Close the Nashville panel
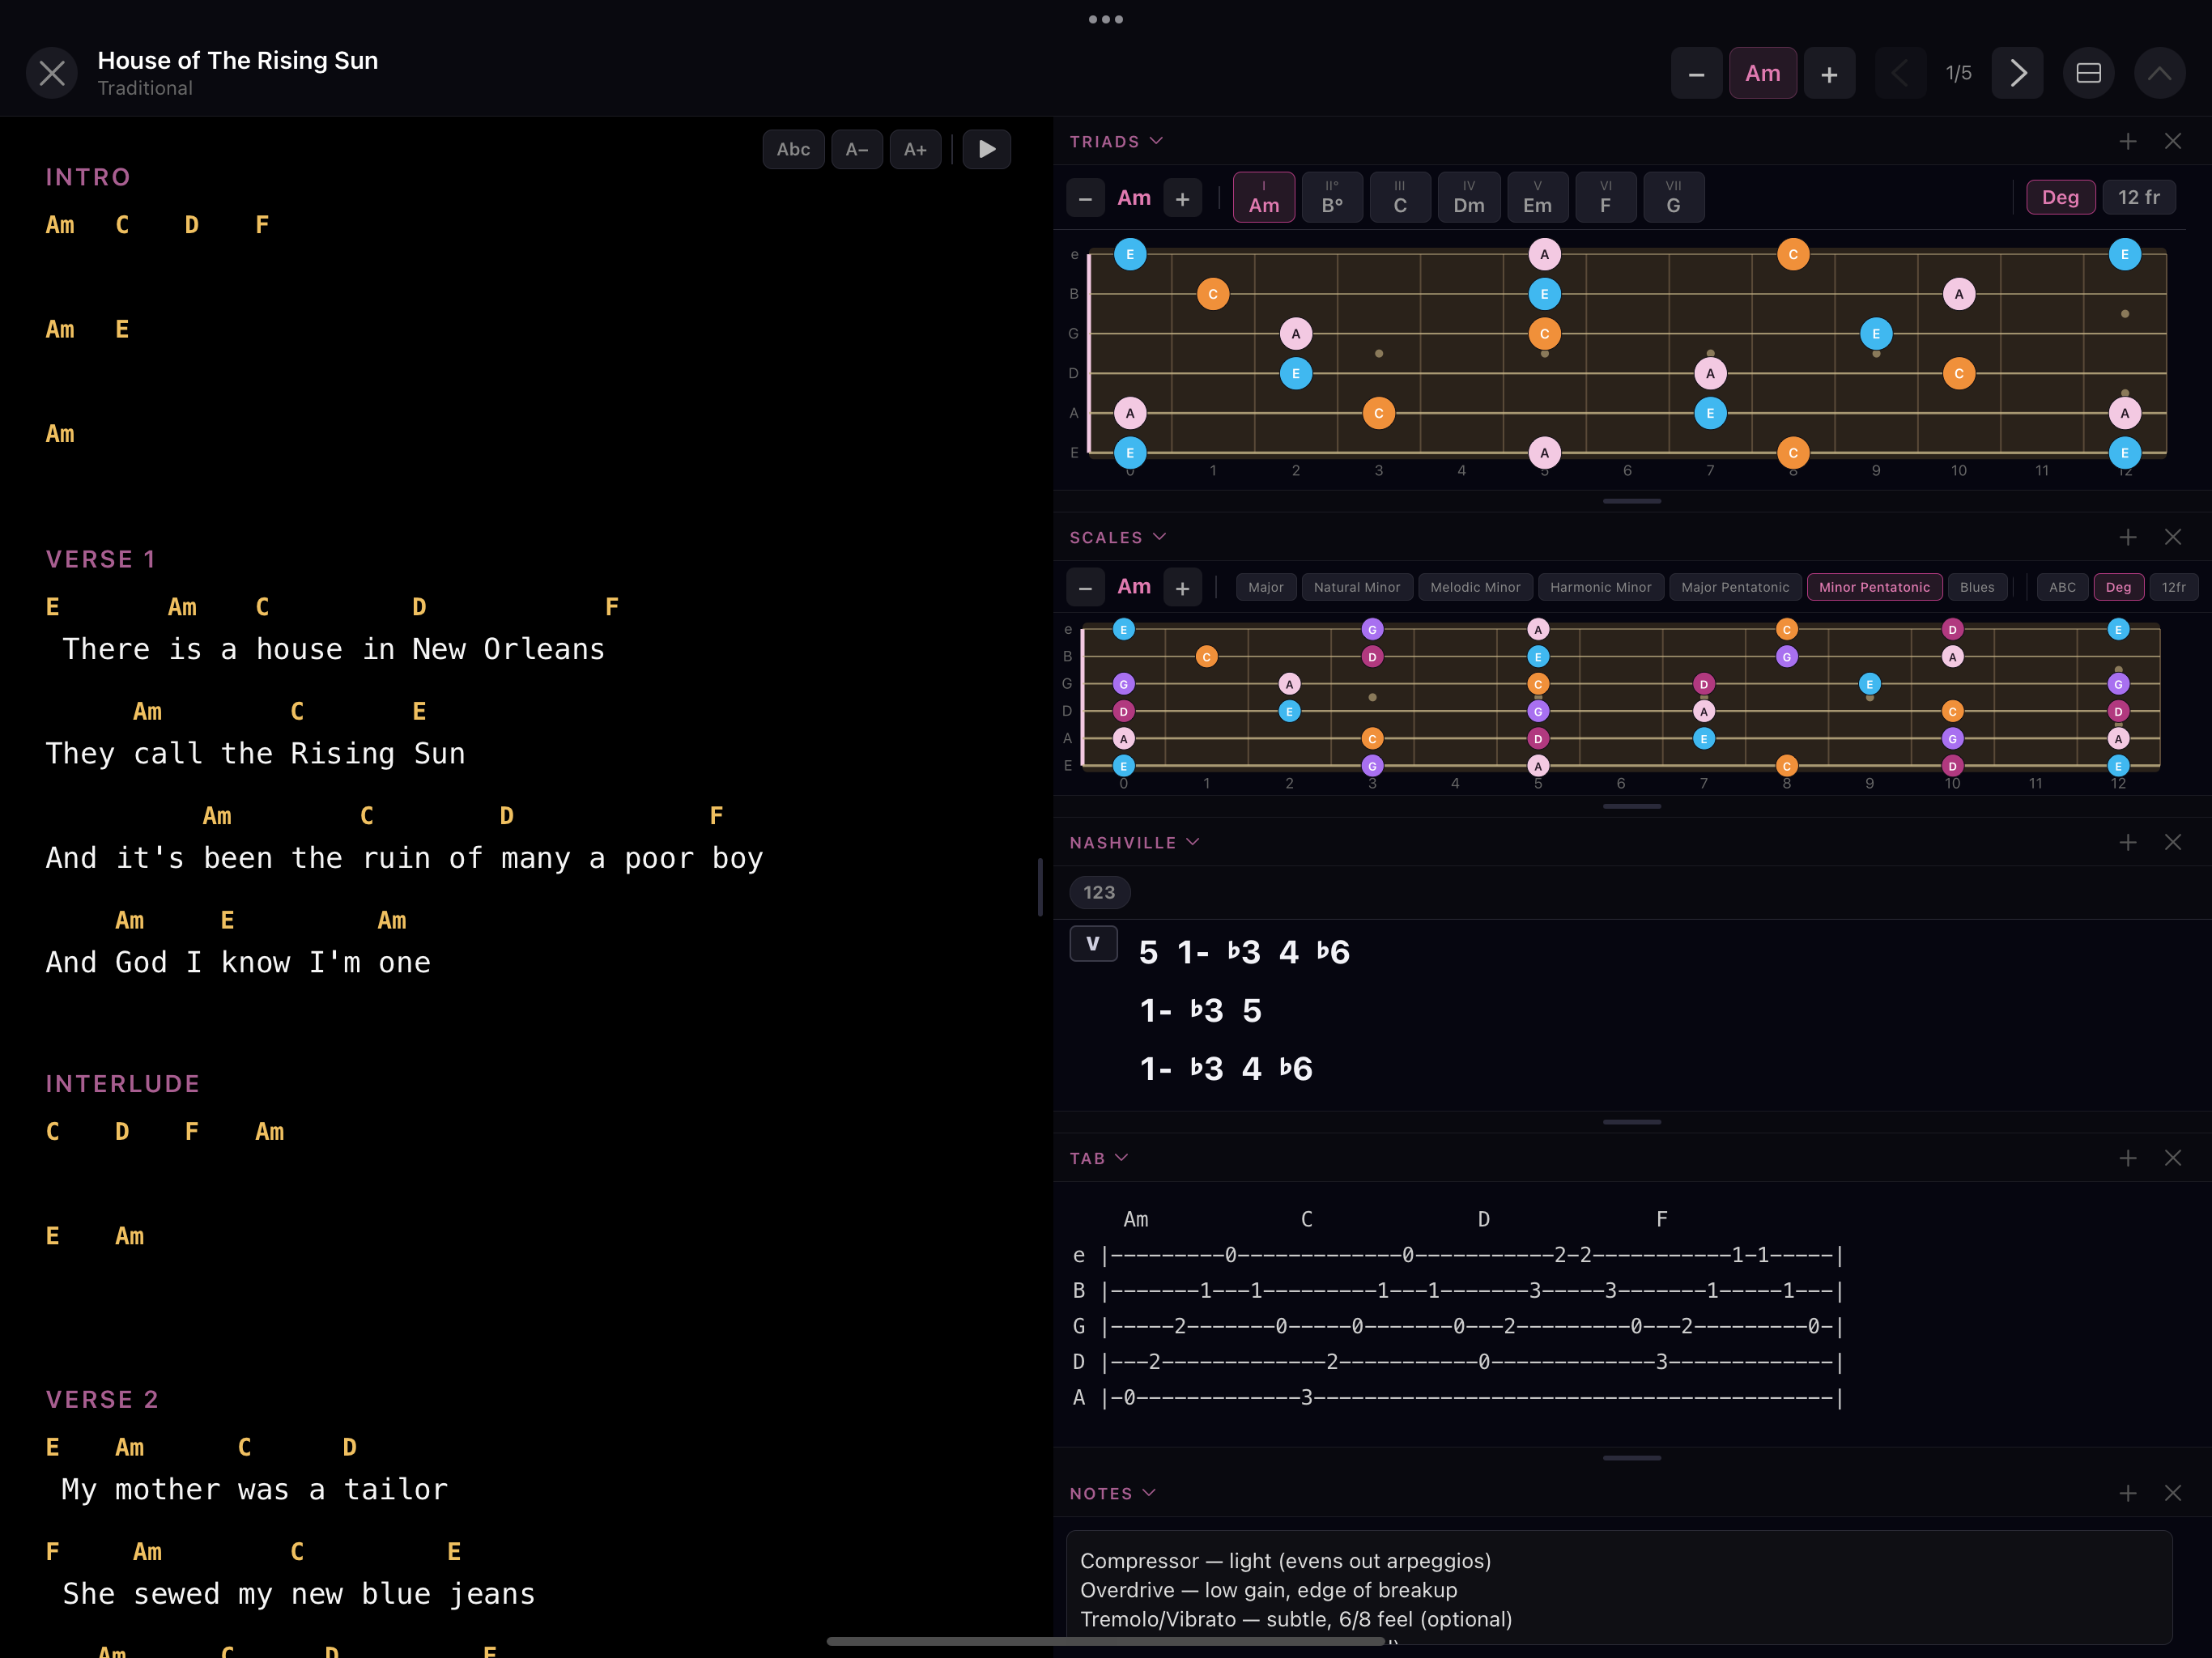This screenshot has width=2212, height=1658. point(2173,842)
